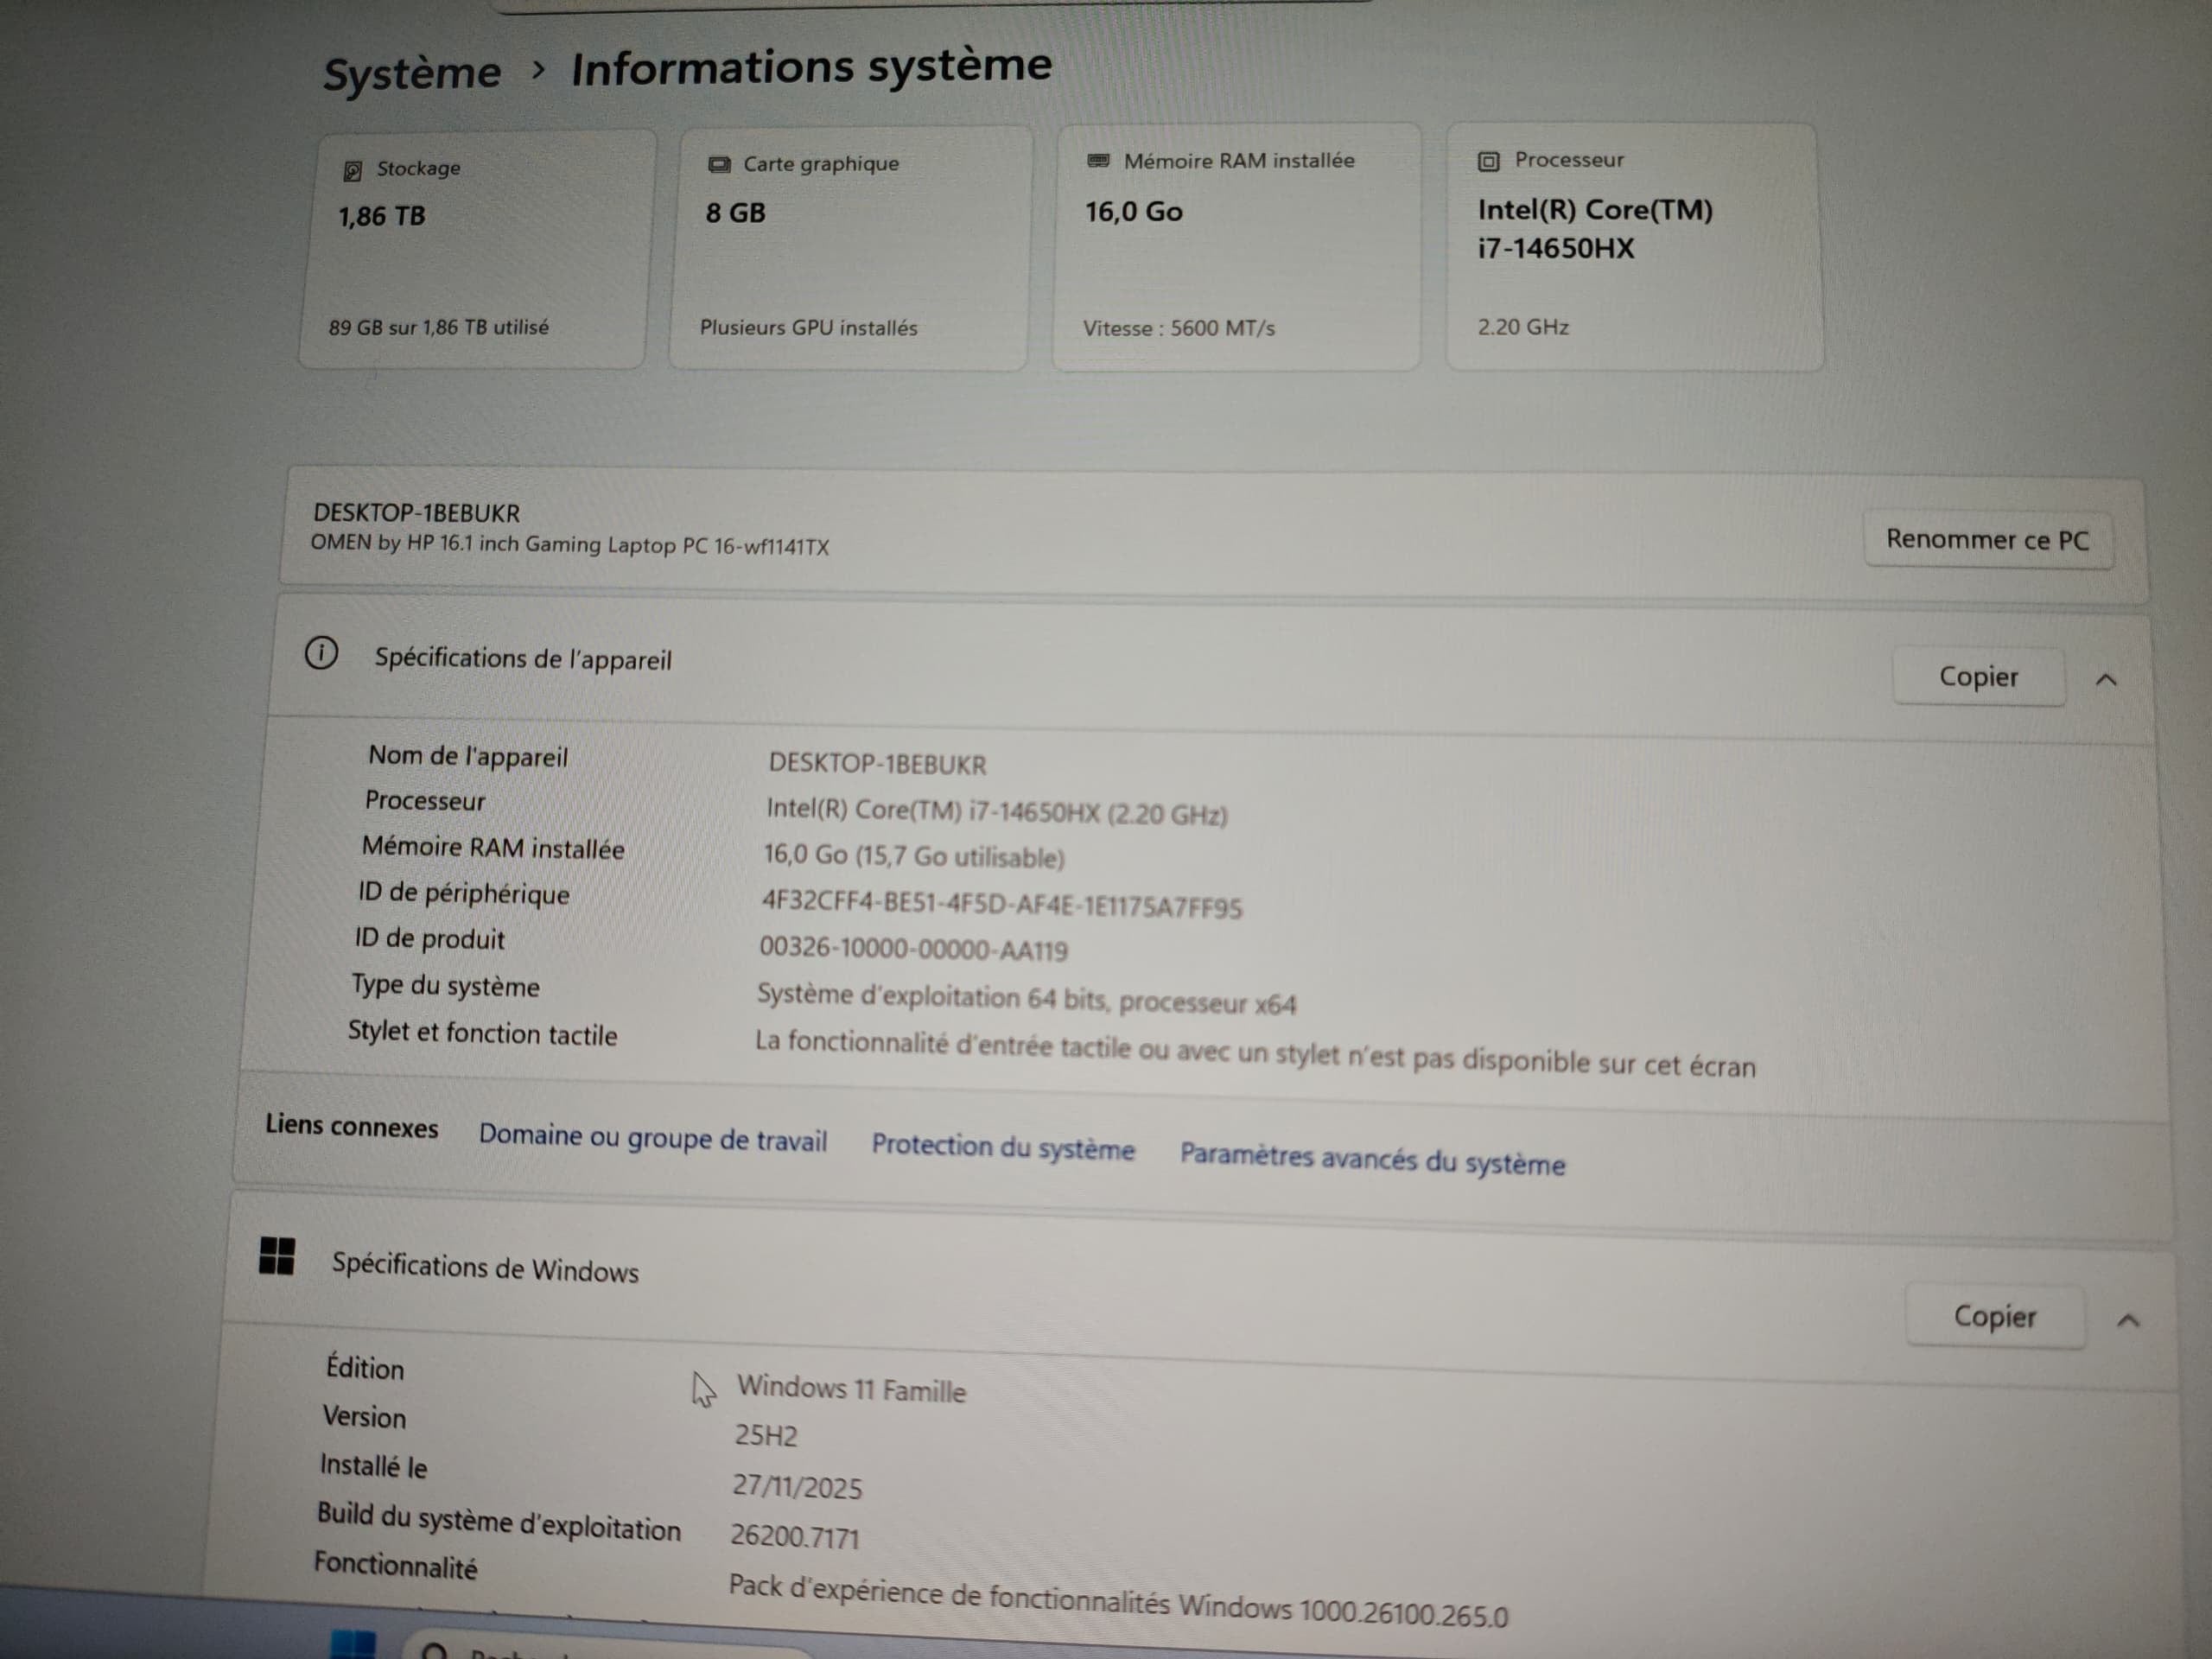Collapse the Spécifications de Windows section
Viewport: 2212px width, 1659px height.
pos(2128,1321)
